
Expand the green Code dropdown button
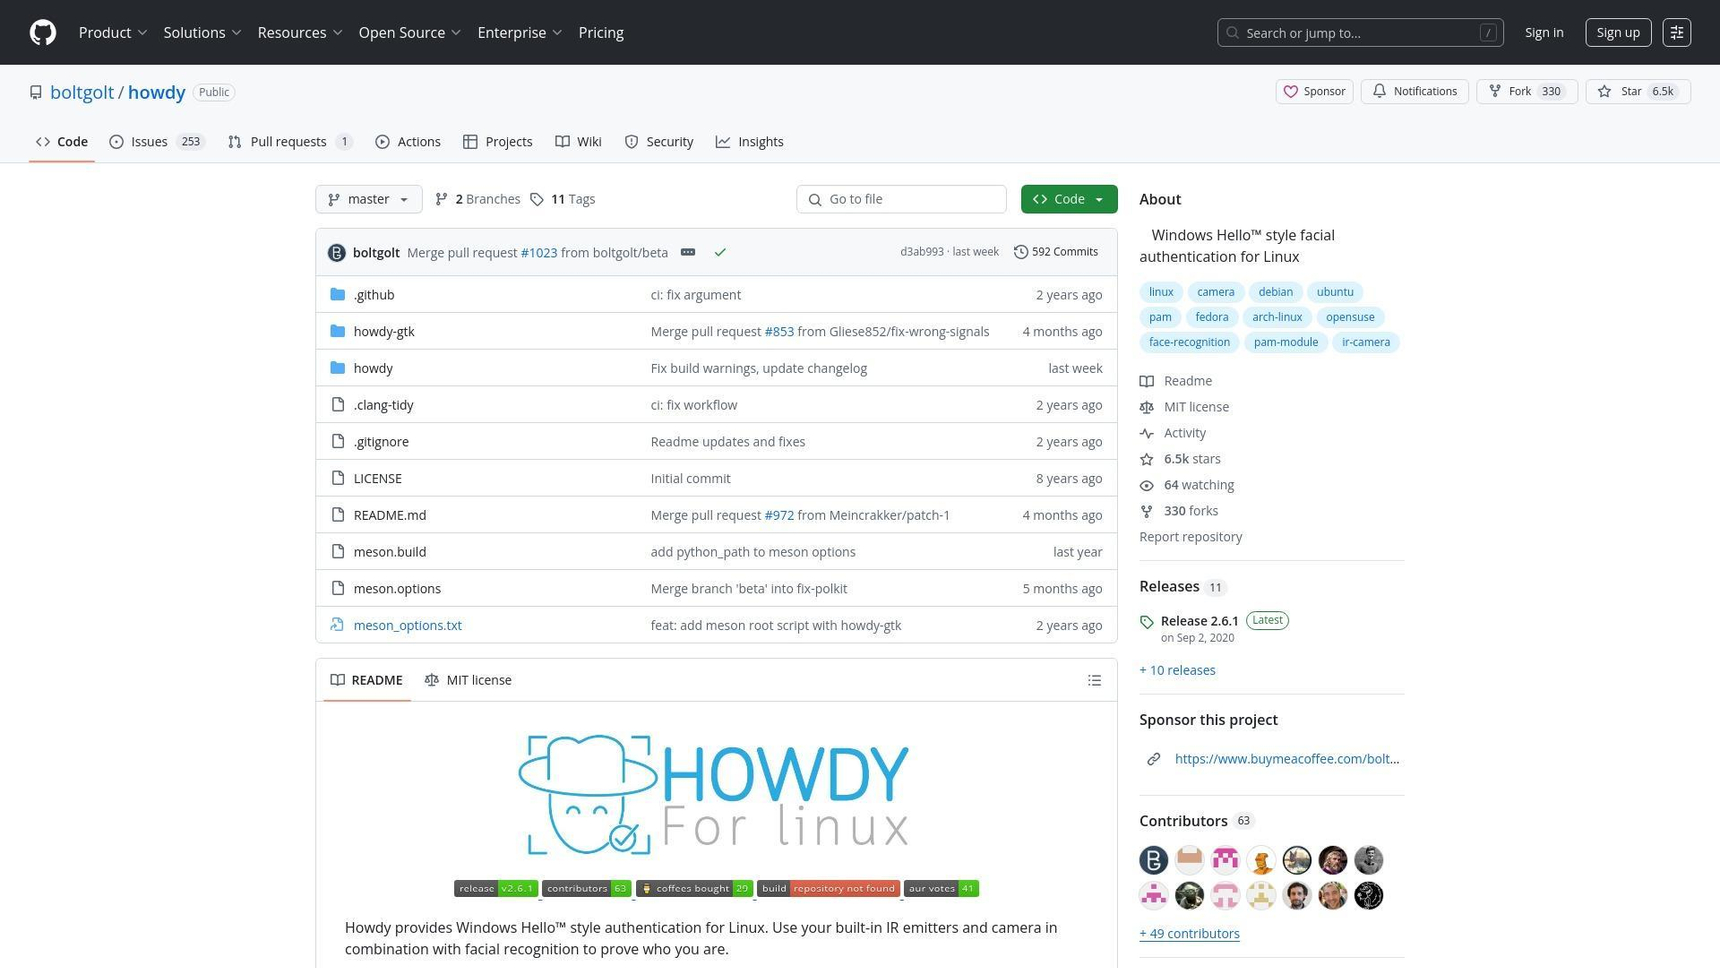[x=1068, y=199]
